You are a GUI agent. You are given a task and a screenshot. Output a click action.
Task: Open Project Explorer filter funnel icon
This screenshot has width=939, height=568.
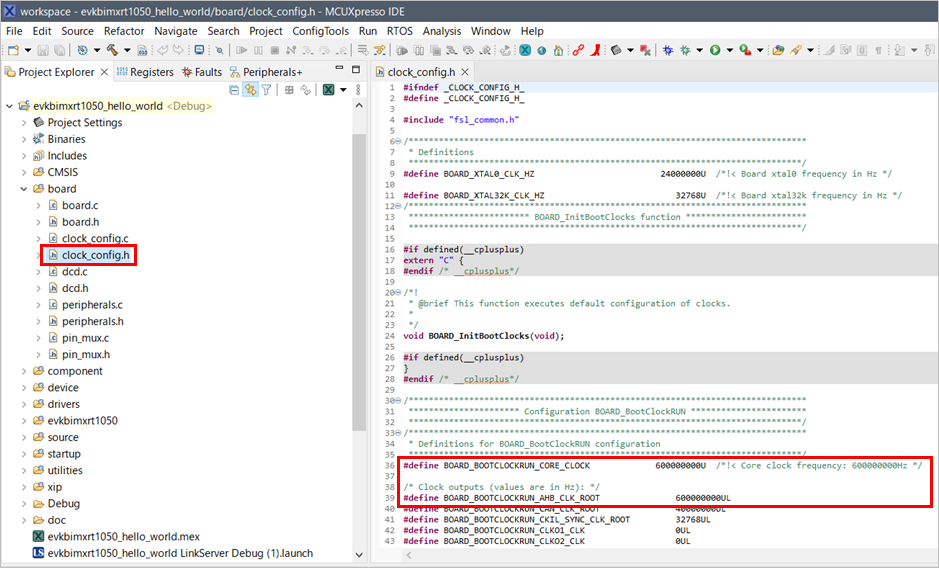click(266, 90)
